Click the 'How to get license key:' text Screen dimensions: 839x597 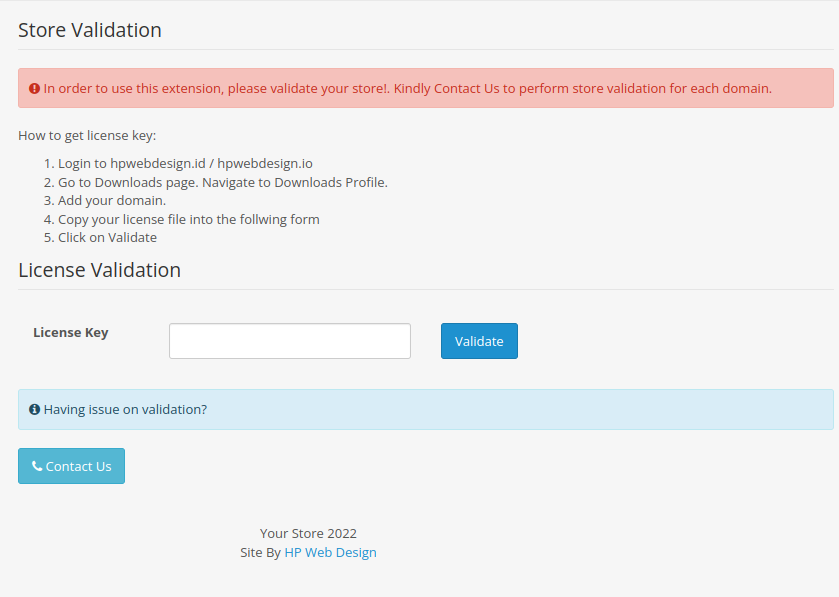point(87,136)
